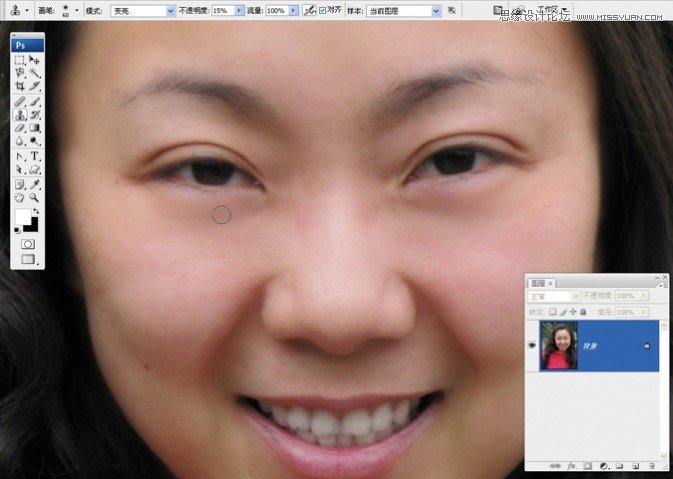673x479 pixels.
Task: Hide the Background layer visibility eye
Action: pyautogui.click(x=532, y=345)
